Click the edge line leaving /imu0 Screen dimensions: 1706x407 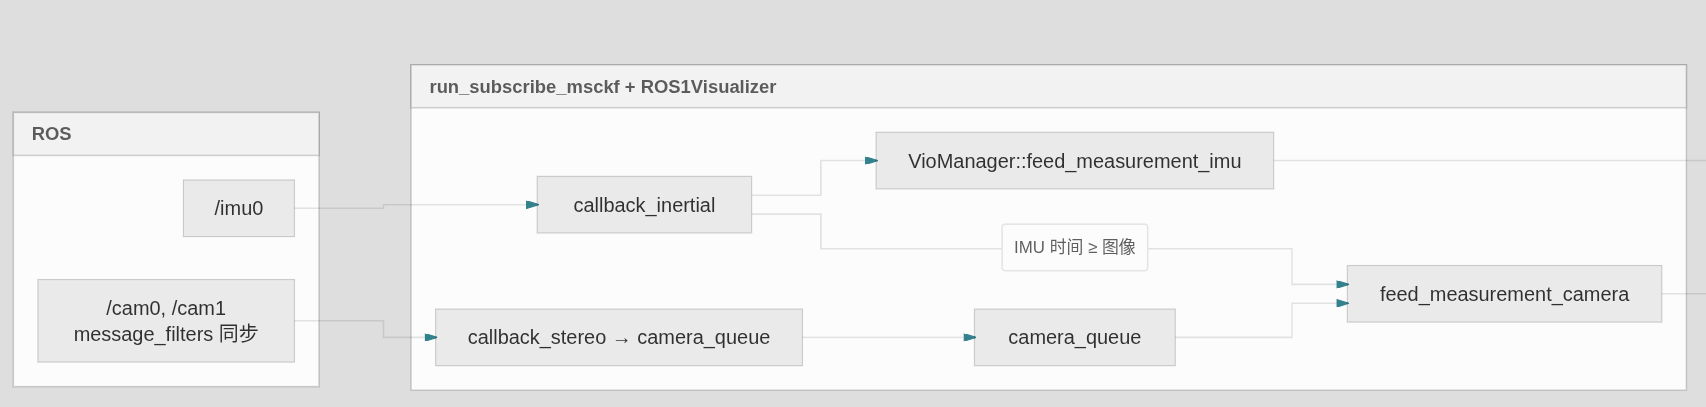click(340, 208)
